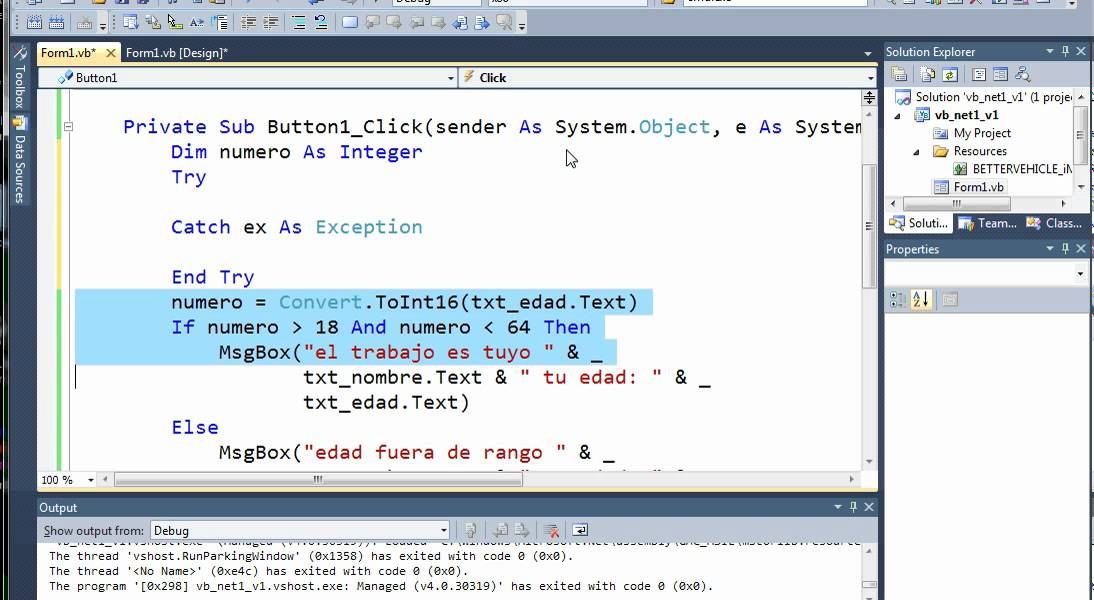Switch to the Team Explorer tab
Screen dimensions: 1094x600
[987, 223]
